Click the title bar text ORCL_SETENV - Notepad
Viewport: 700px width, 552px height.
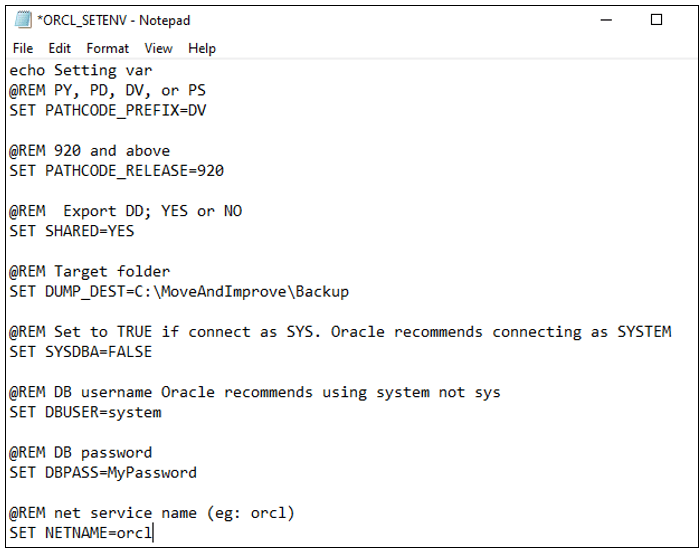pyautogui.click(x=114, y=20)
